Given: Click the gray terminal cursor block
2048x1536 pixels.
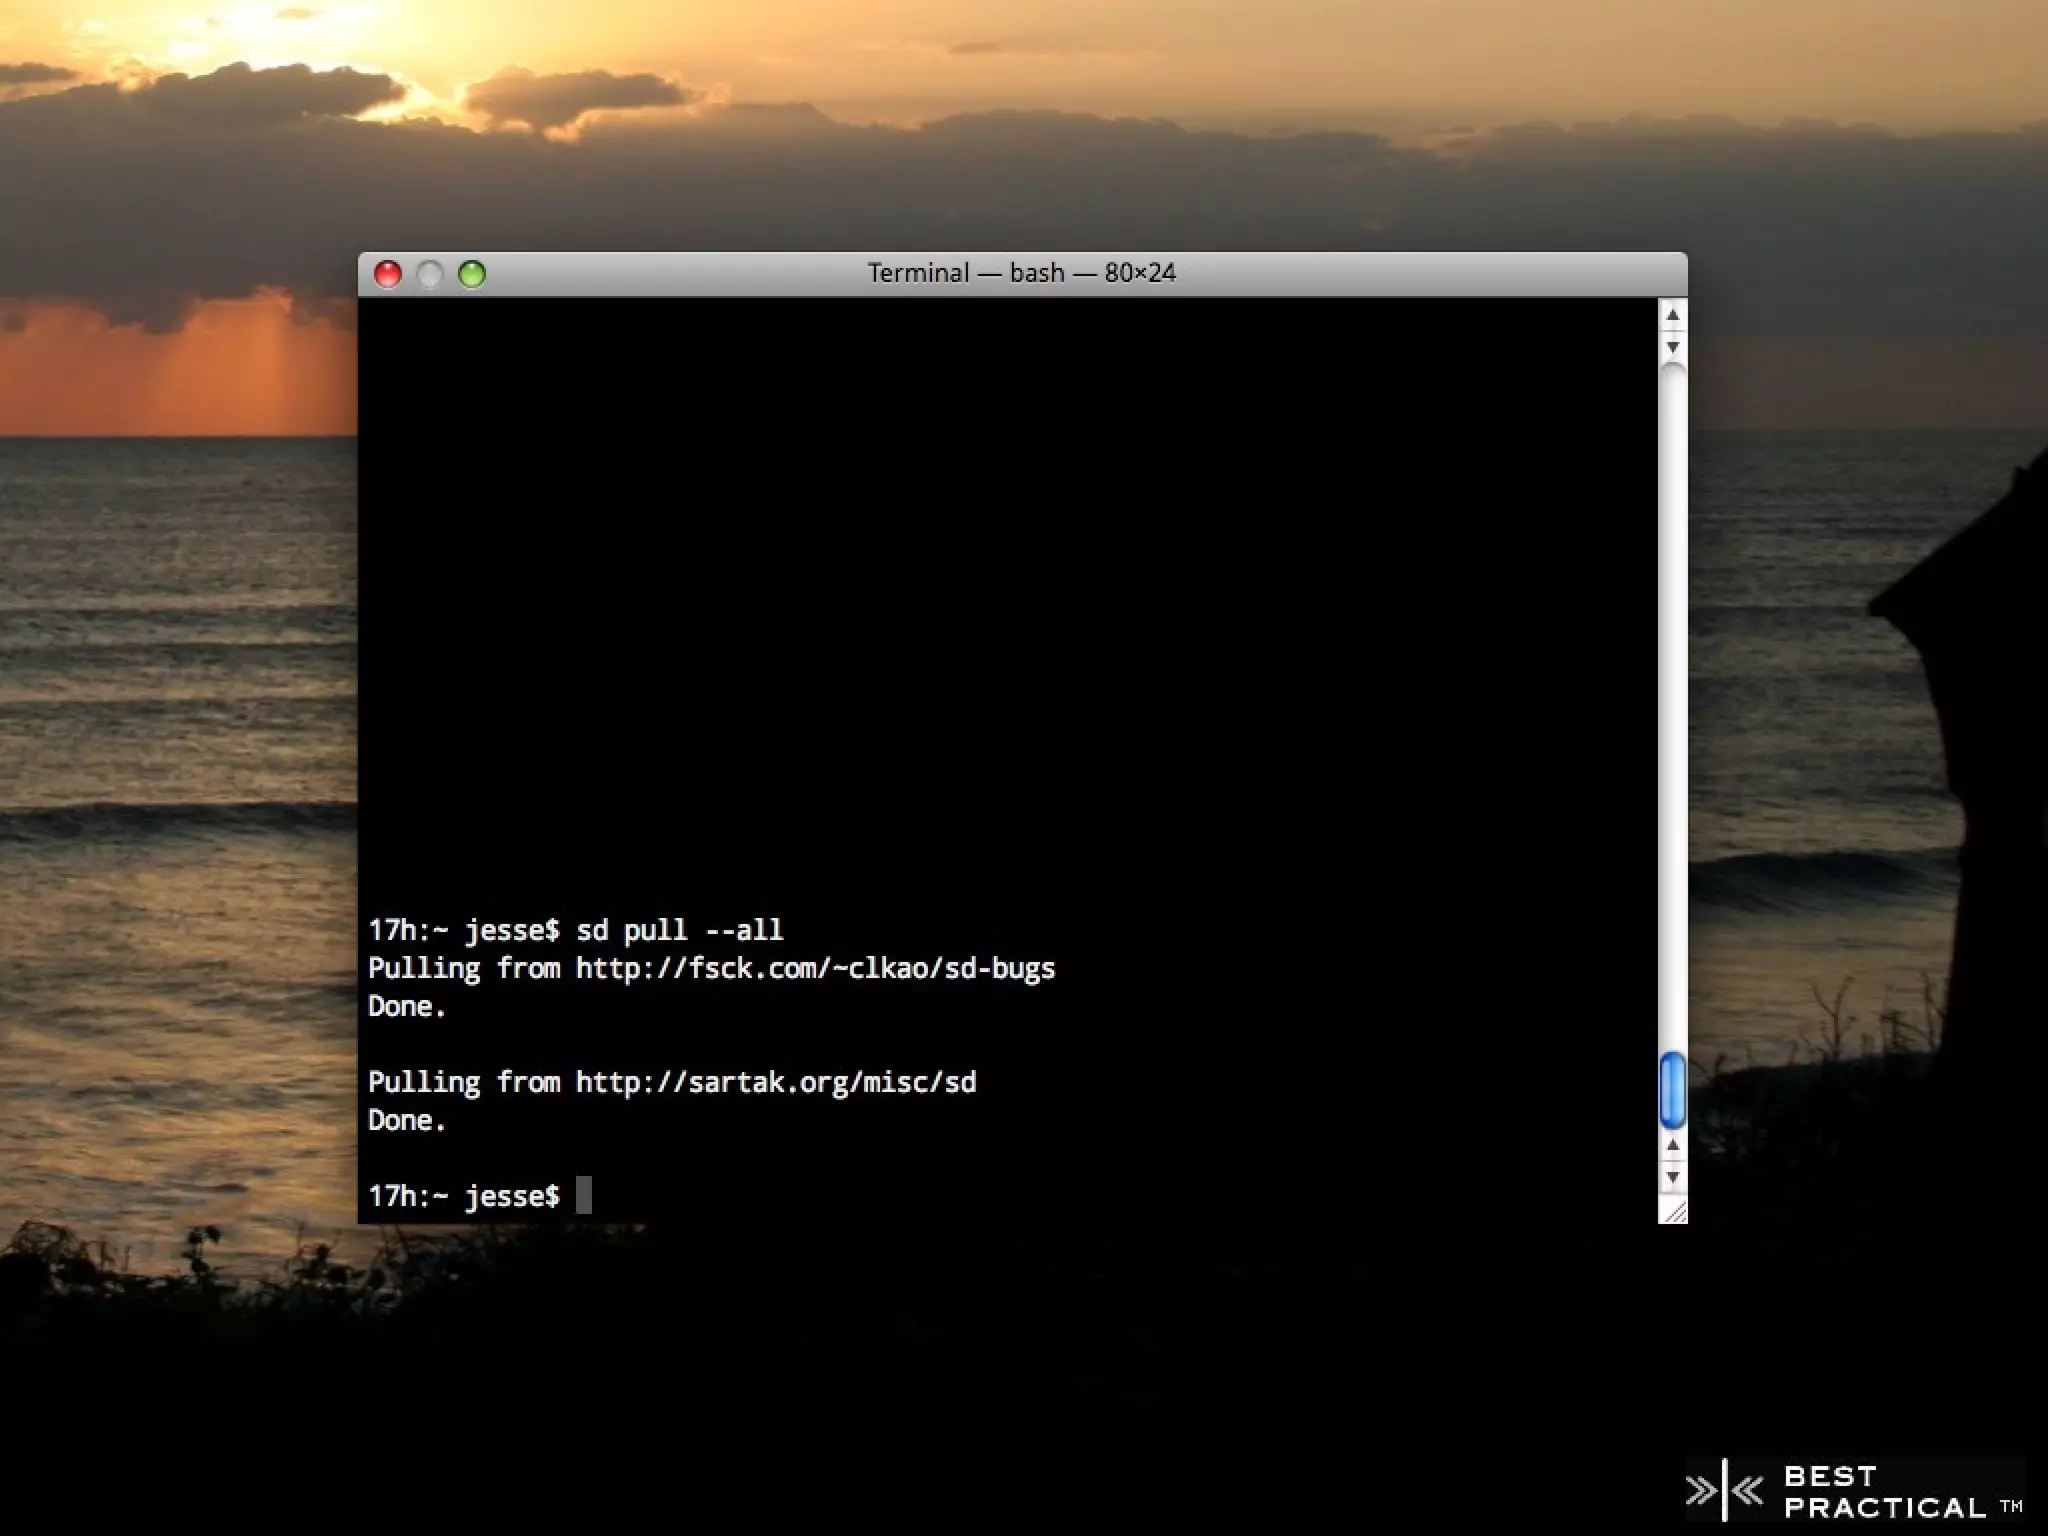Looking at the screenshot, I should tap(584, 1195).
